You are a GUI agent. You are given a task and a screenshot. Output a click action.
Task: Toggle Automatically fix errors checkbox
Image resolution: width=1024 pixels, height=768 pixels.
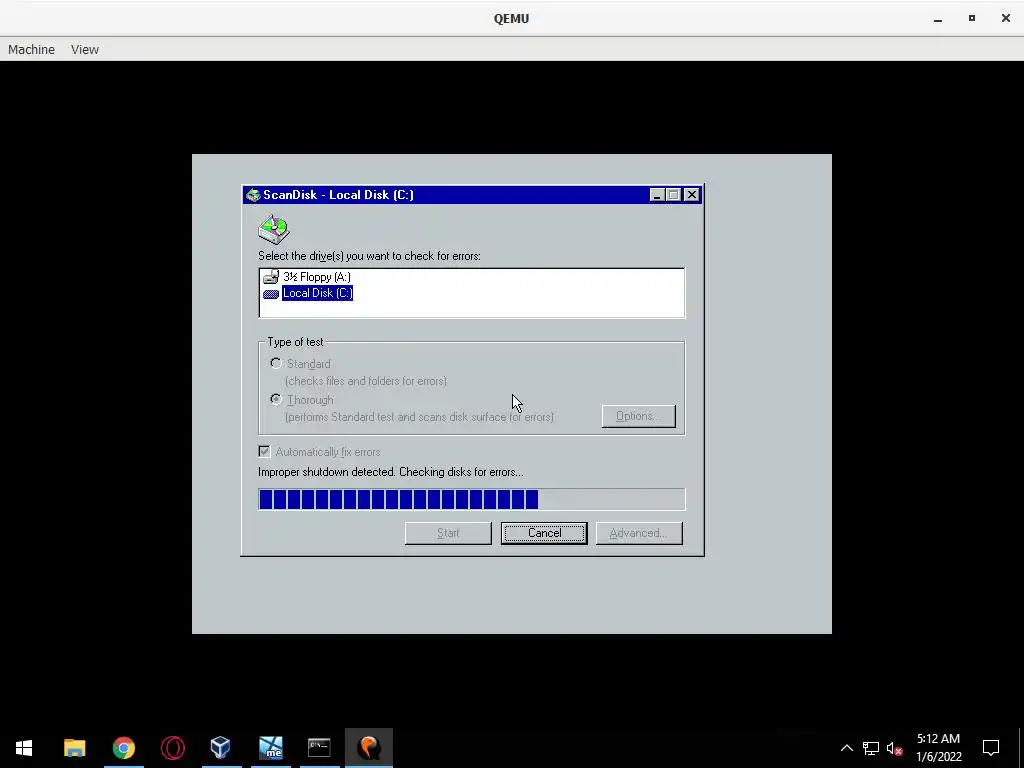coord(264,451)
